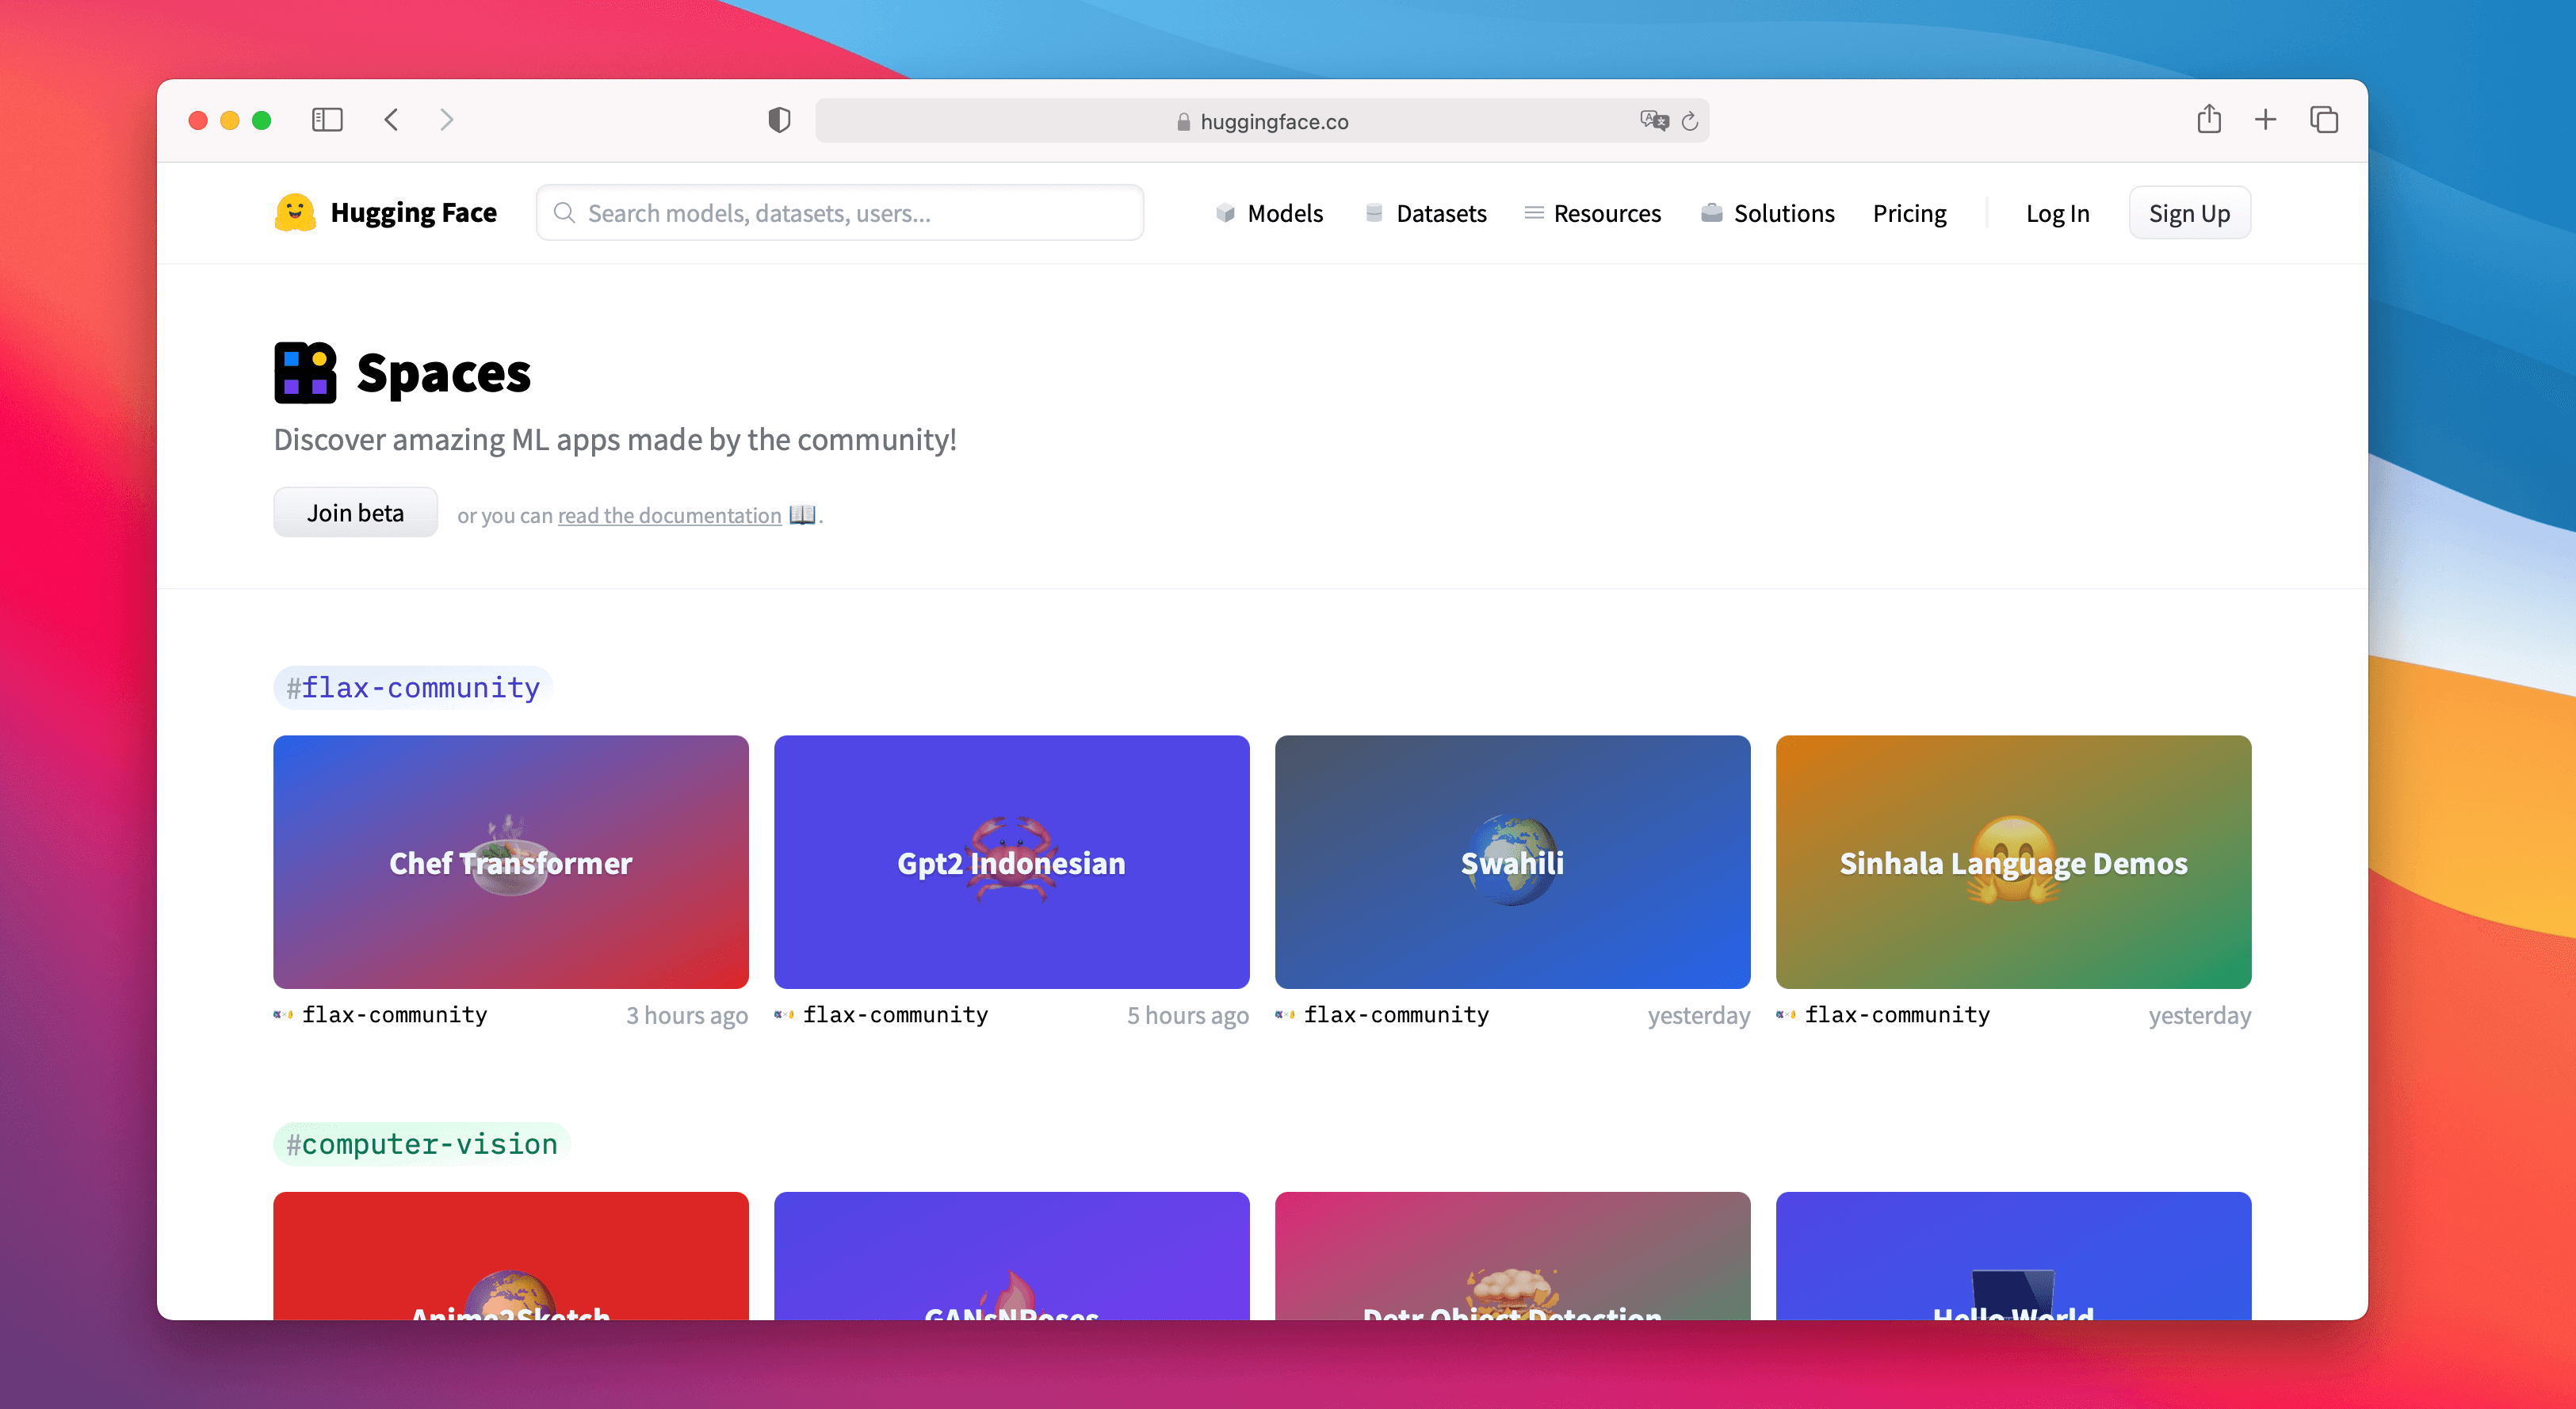The width and height of the screenshot is (2576, 1409).
Task: Show the tab overview icon
Action: (2323, 120)
